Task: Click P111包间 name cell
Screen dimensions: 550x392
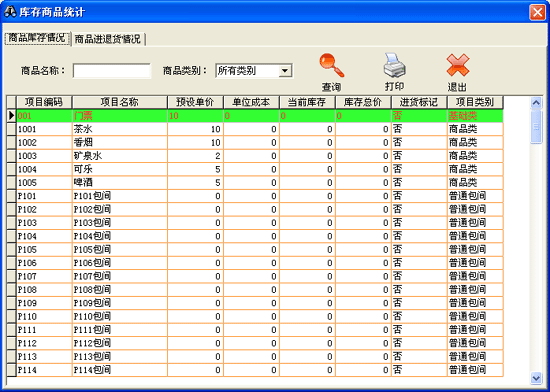Action: click(120, 330)
